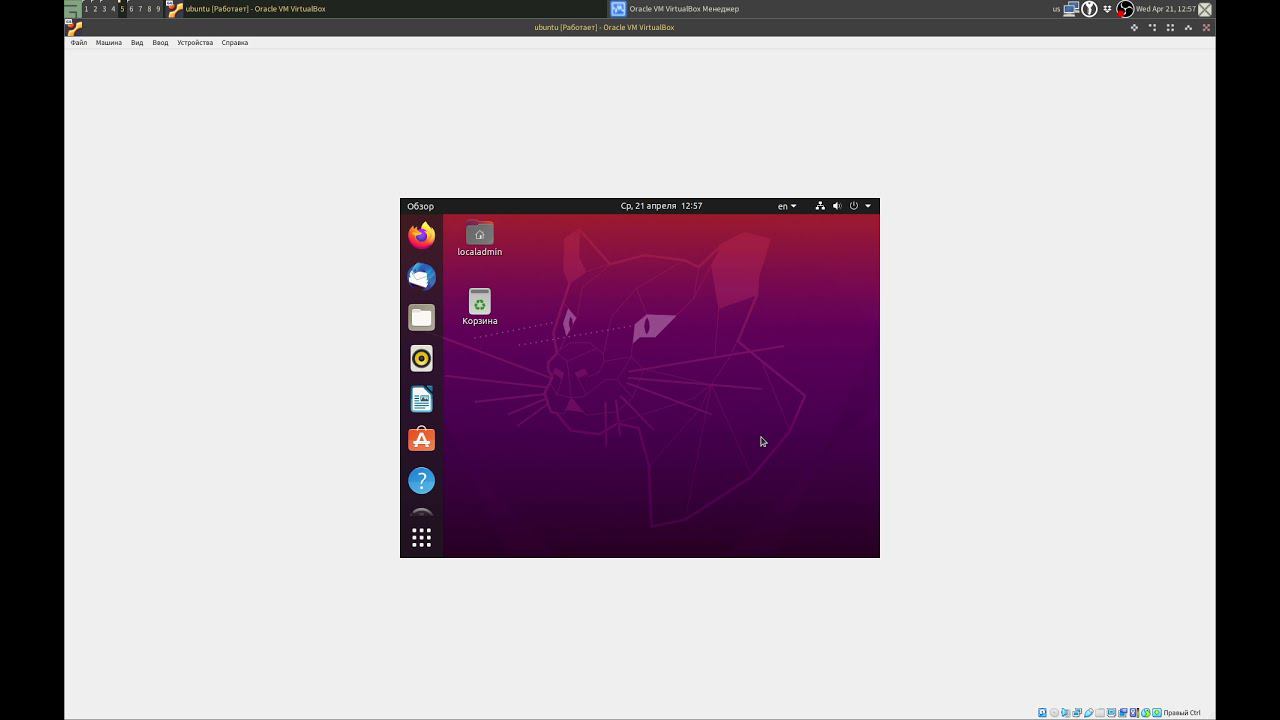
Task: Click the USB devices status icon
Action: [x=1088, y=713]
